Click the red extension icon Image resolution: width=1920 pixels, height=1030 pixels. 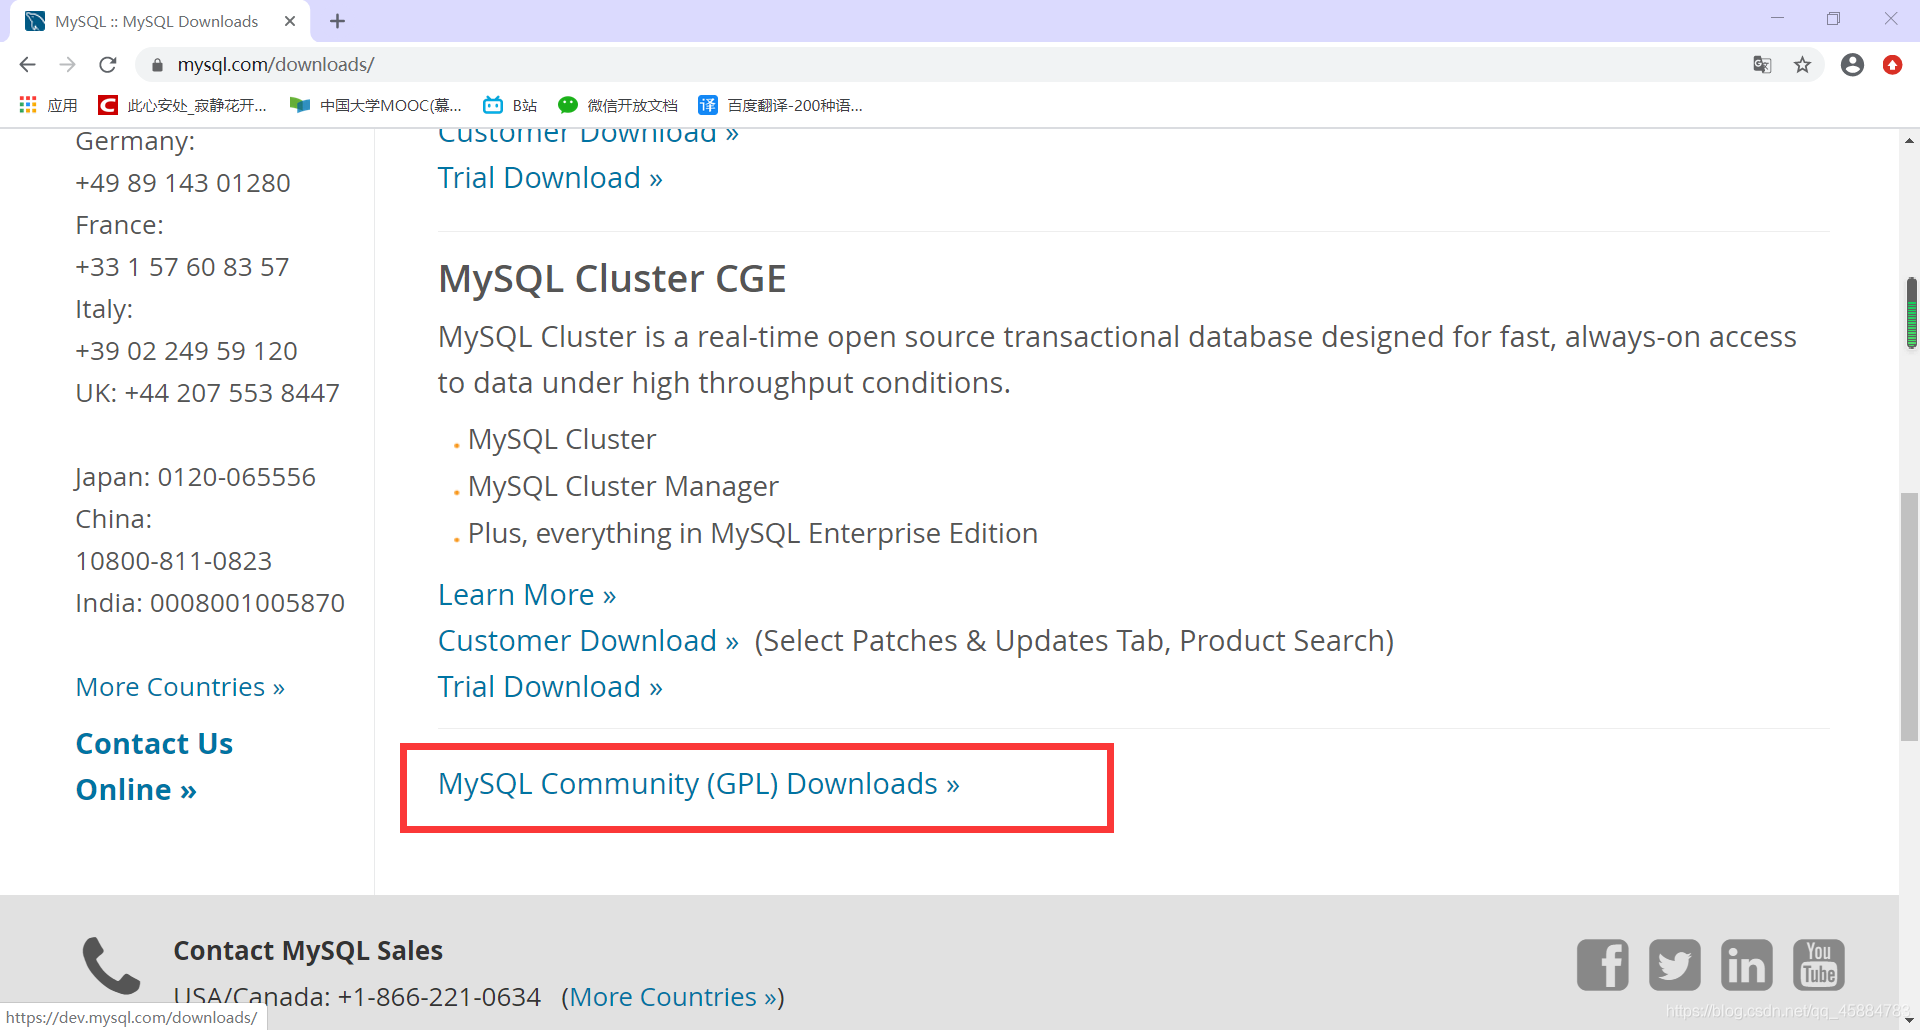(1892, 65)
